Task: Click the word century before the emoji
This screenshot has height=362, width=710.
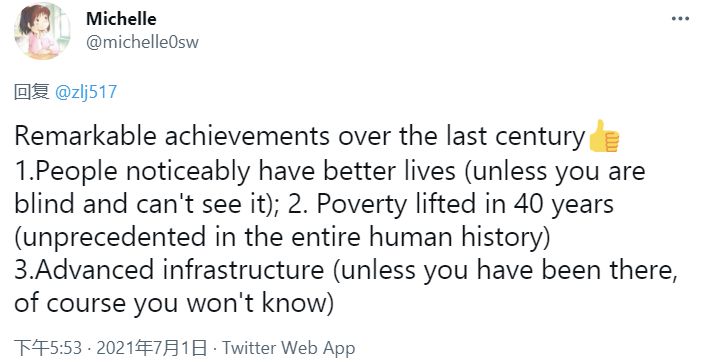Action: point(540,138)
